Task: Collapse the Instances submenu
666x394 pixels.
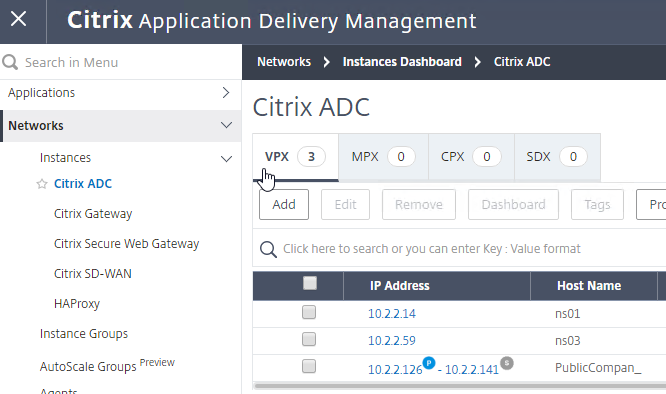Action: (226, 159)
